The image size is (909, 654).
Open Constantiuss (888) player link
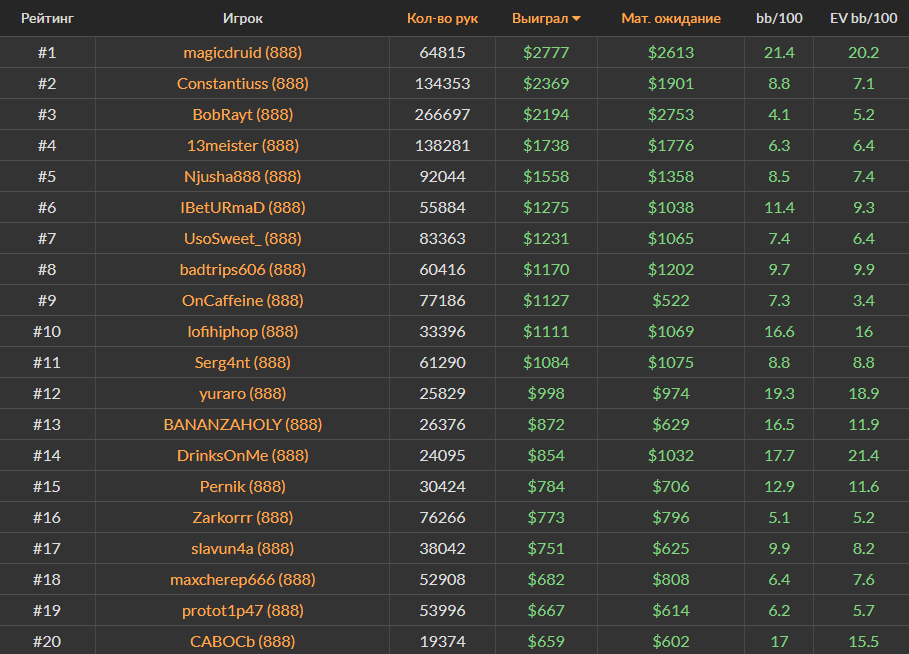point(243,83)
